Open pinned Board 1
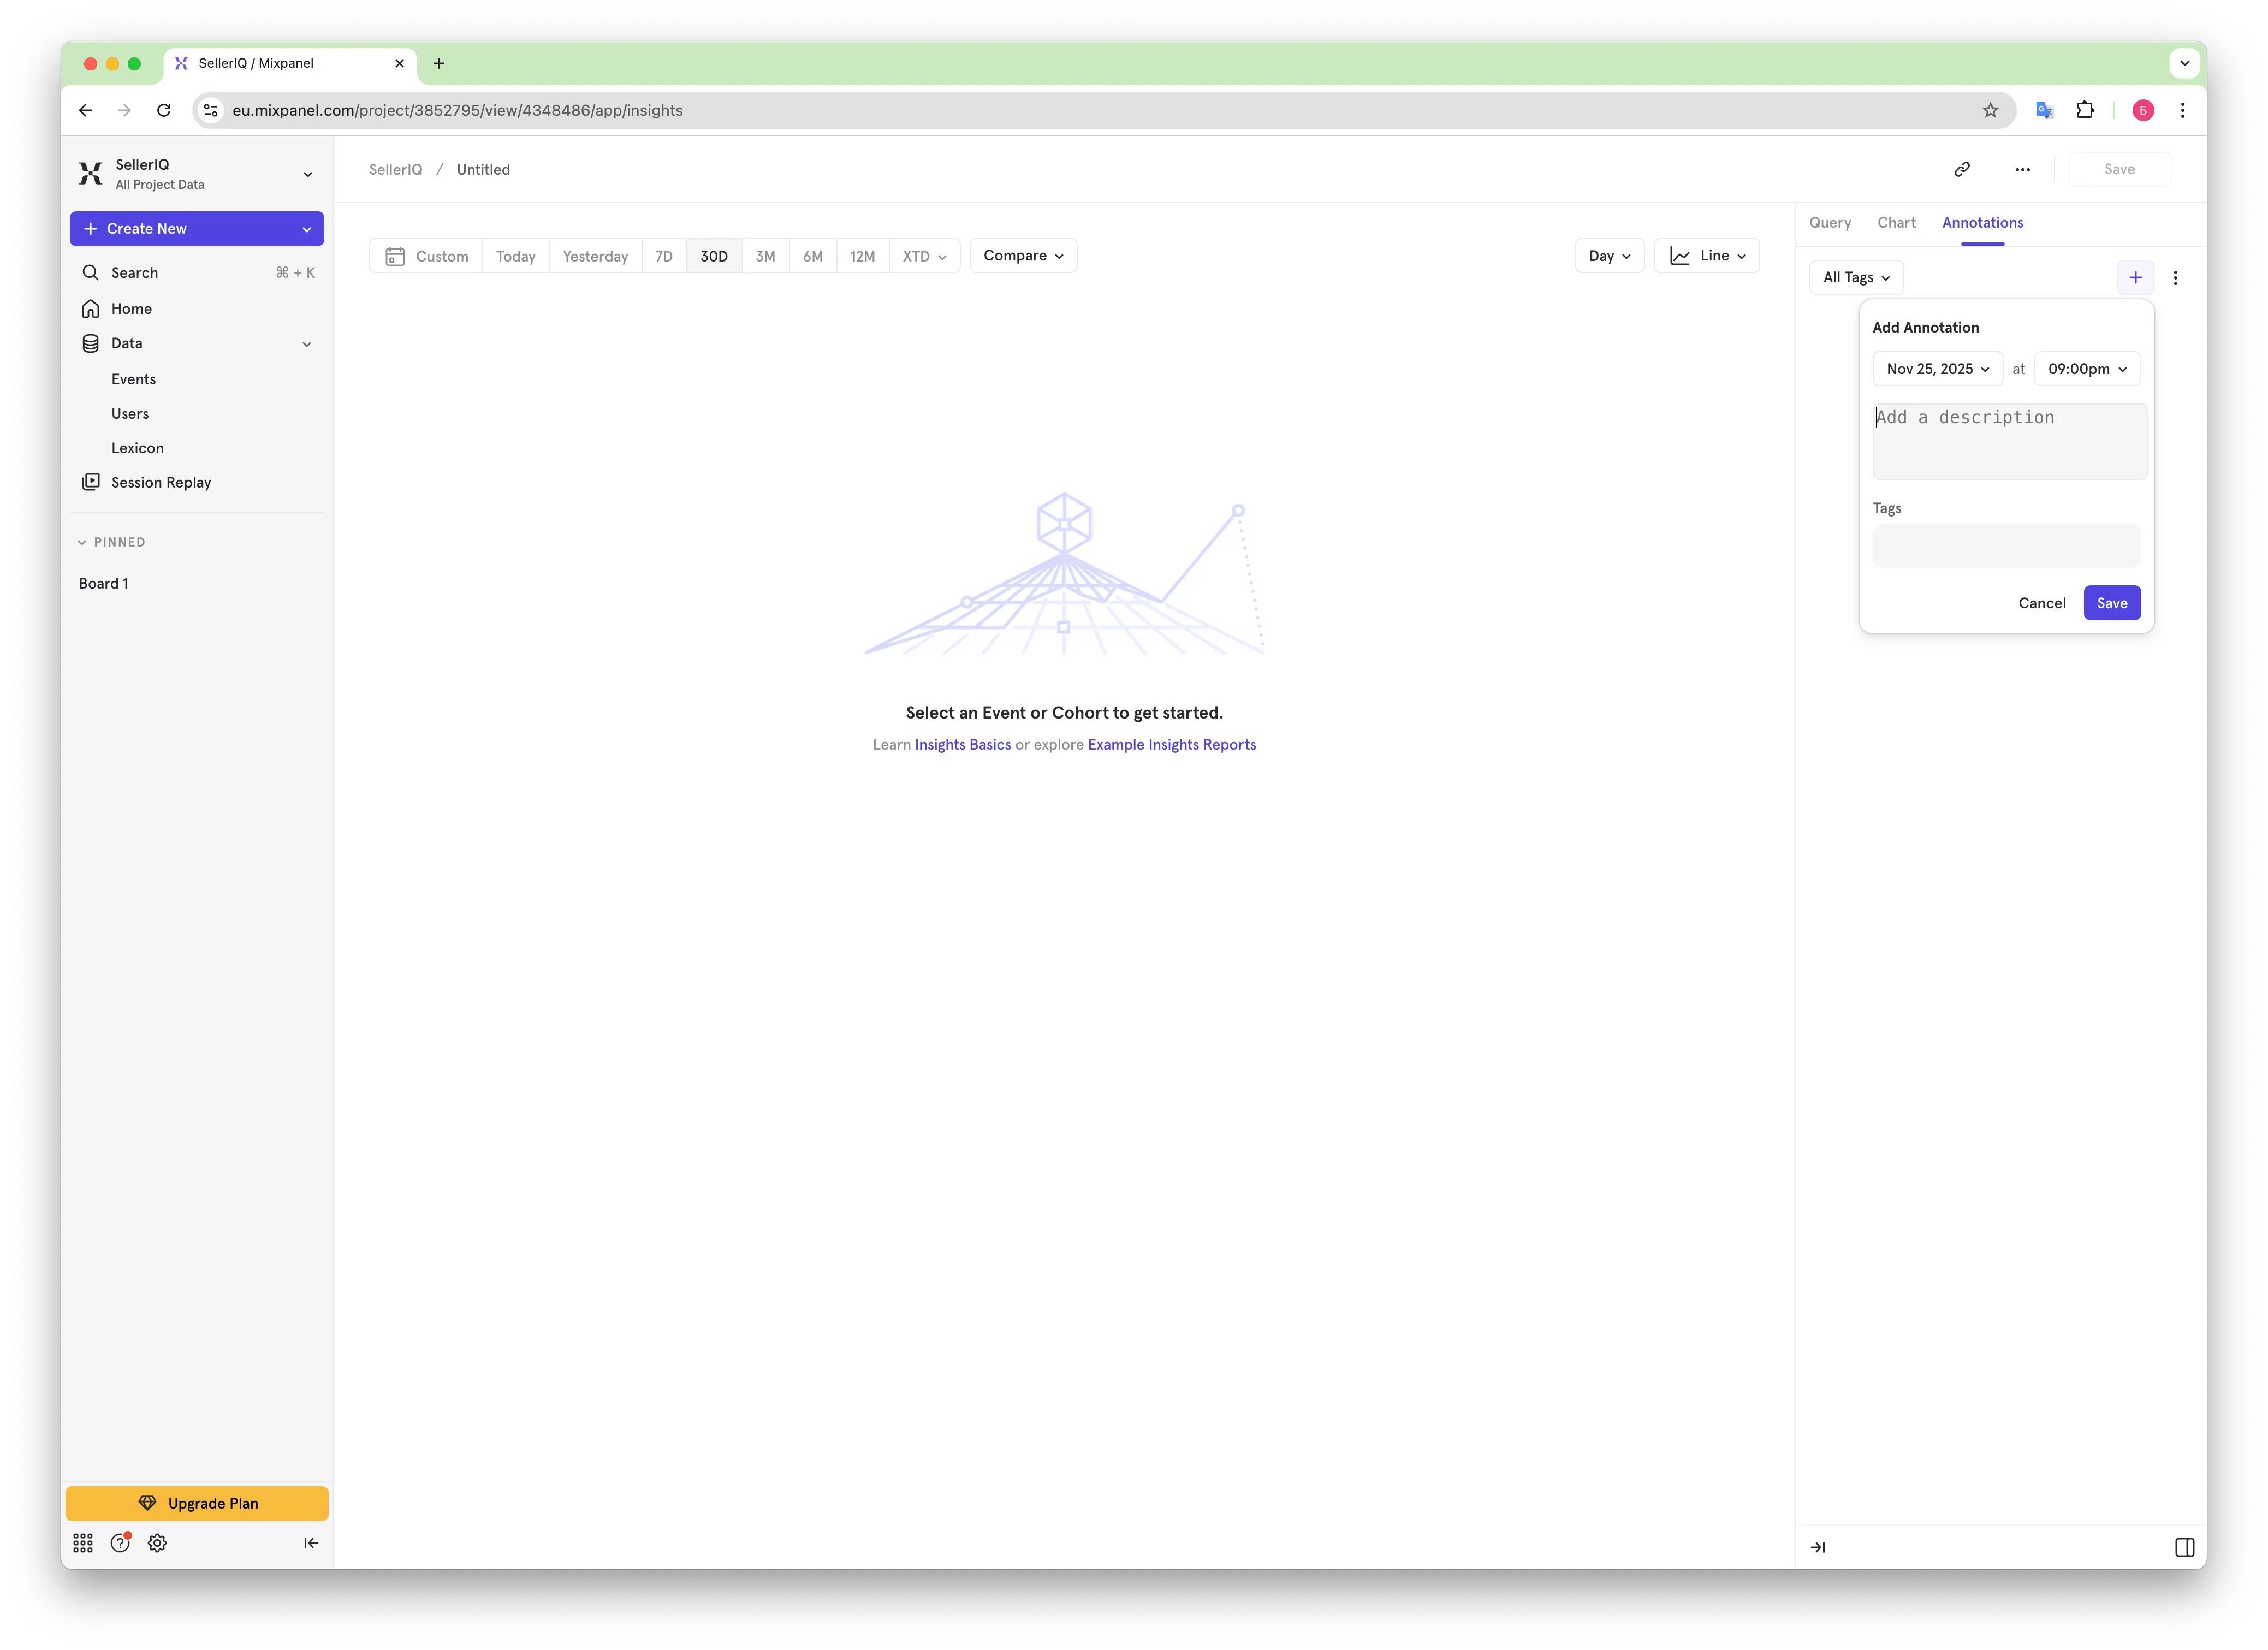The image size is (2268, 1650). tap(104, 583)
